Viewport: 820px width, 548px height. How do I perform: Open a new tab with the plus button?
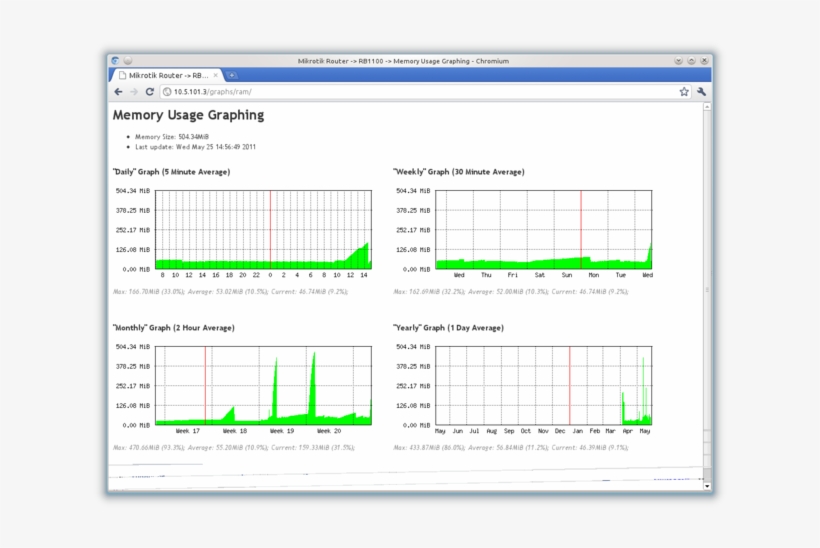[x=232, y=75]
